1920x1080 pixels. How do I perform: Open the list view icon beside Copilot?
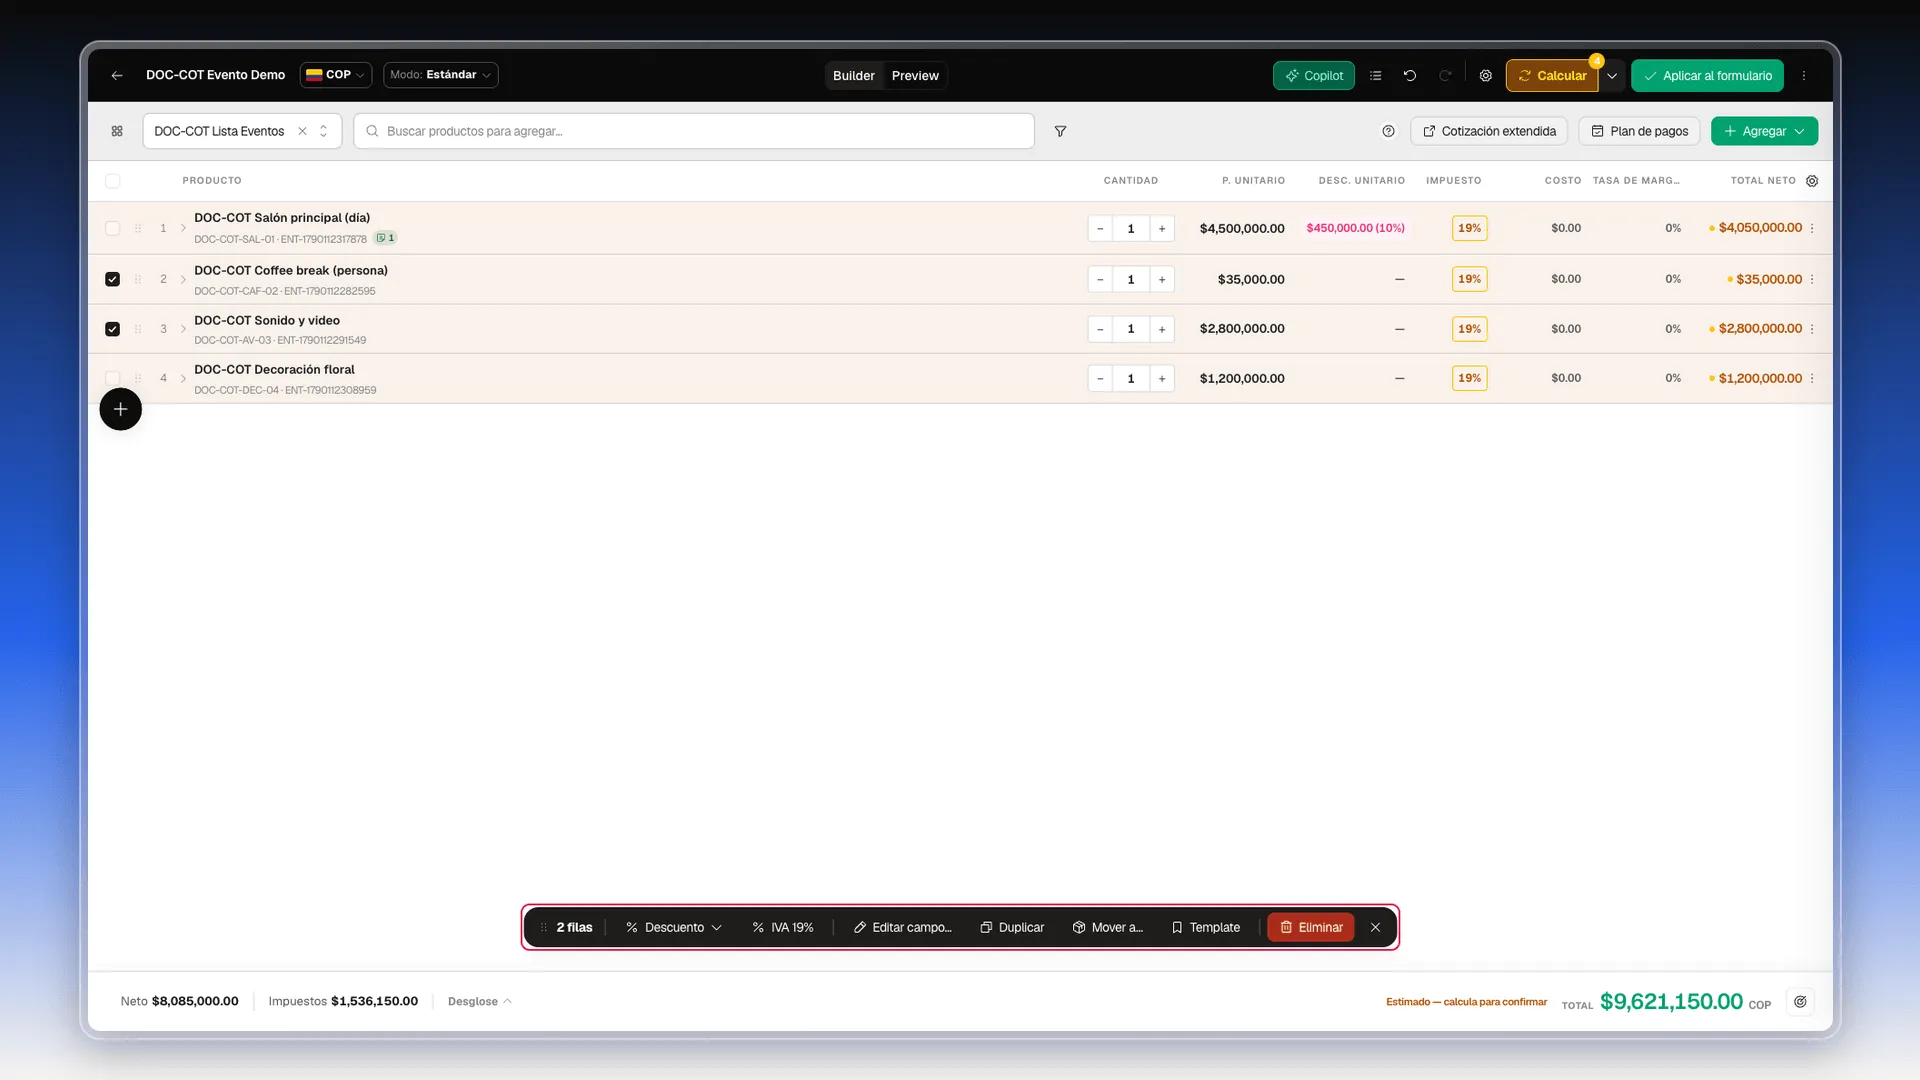click(x=1376, y=76)
